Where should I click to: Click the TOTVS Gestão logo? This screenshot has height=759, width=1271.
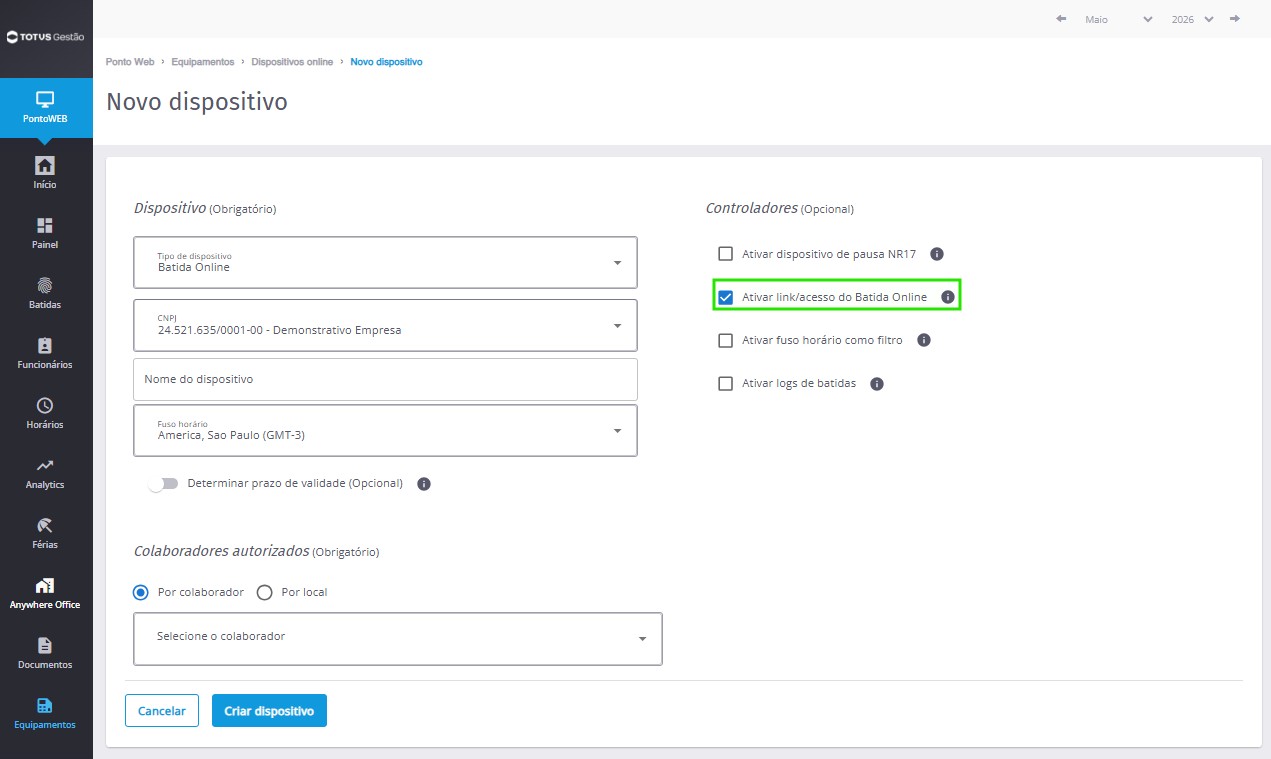[45, 37]
